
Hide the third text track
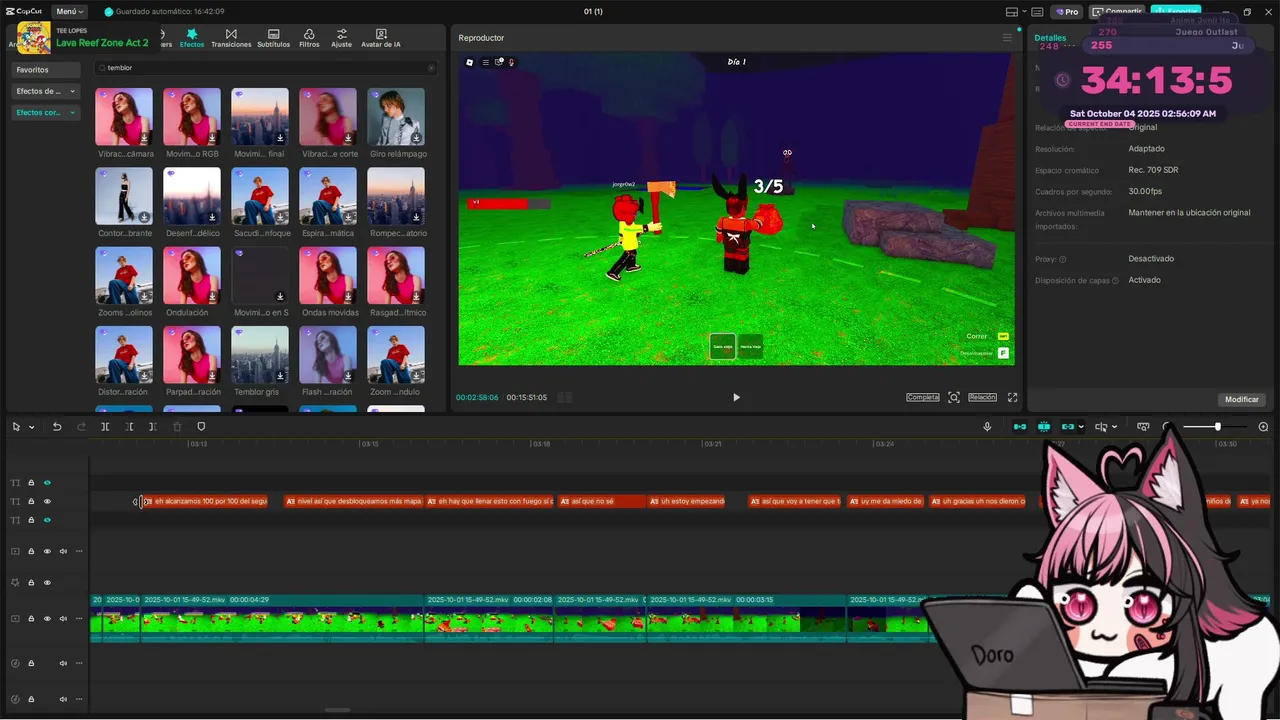[x=47, y=520]
